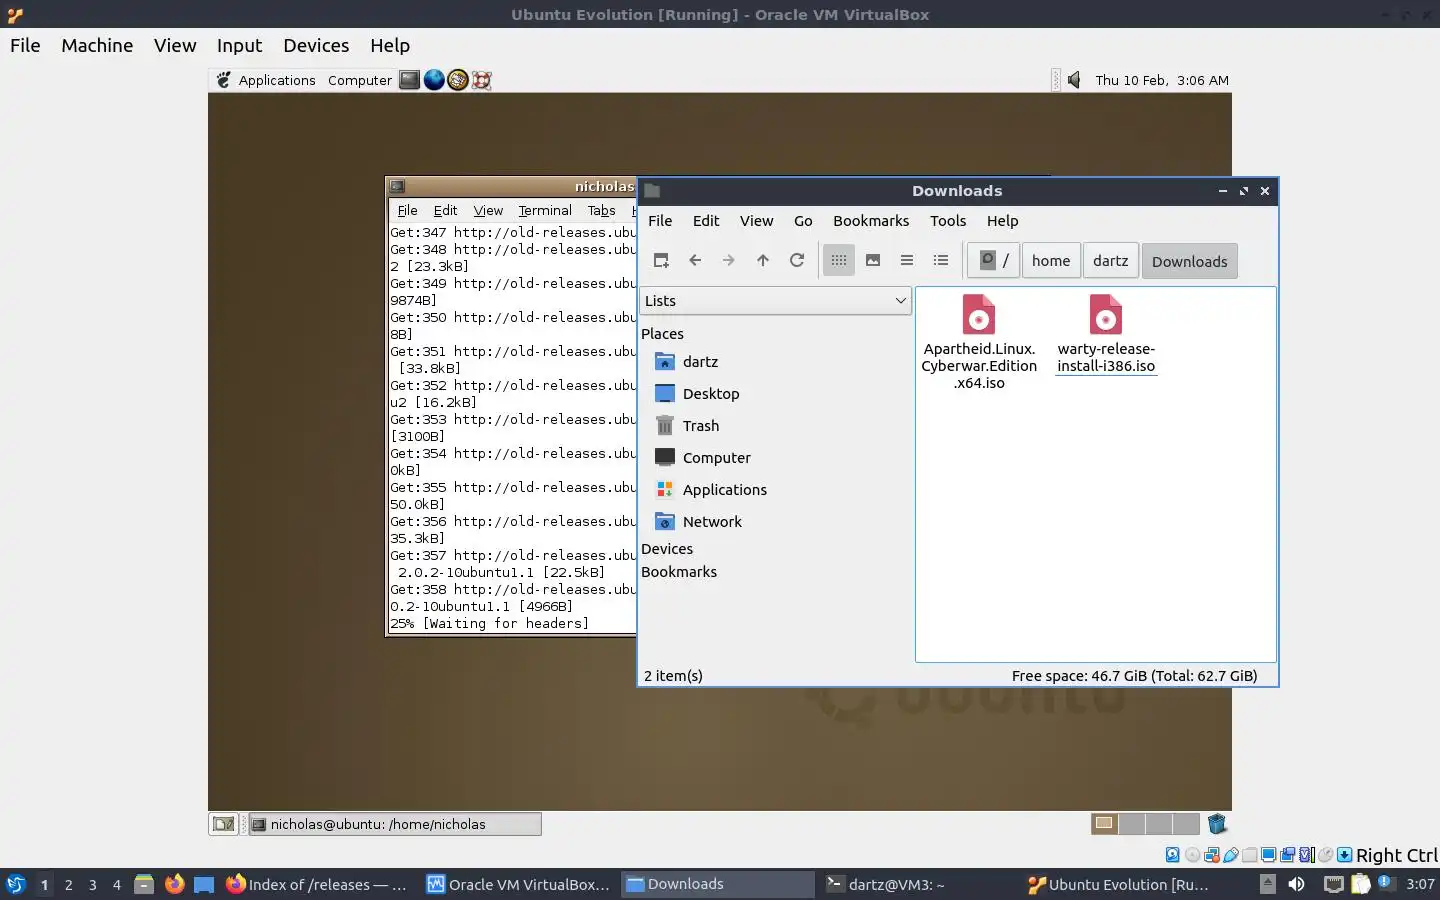Click VirtualBox network activity indicator

pyautogui.click(x=1211, y=855)
